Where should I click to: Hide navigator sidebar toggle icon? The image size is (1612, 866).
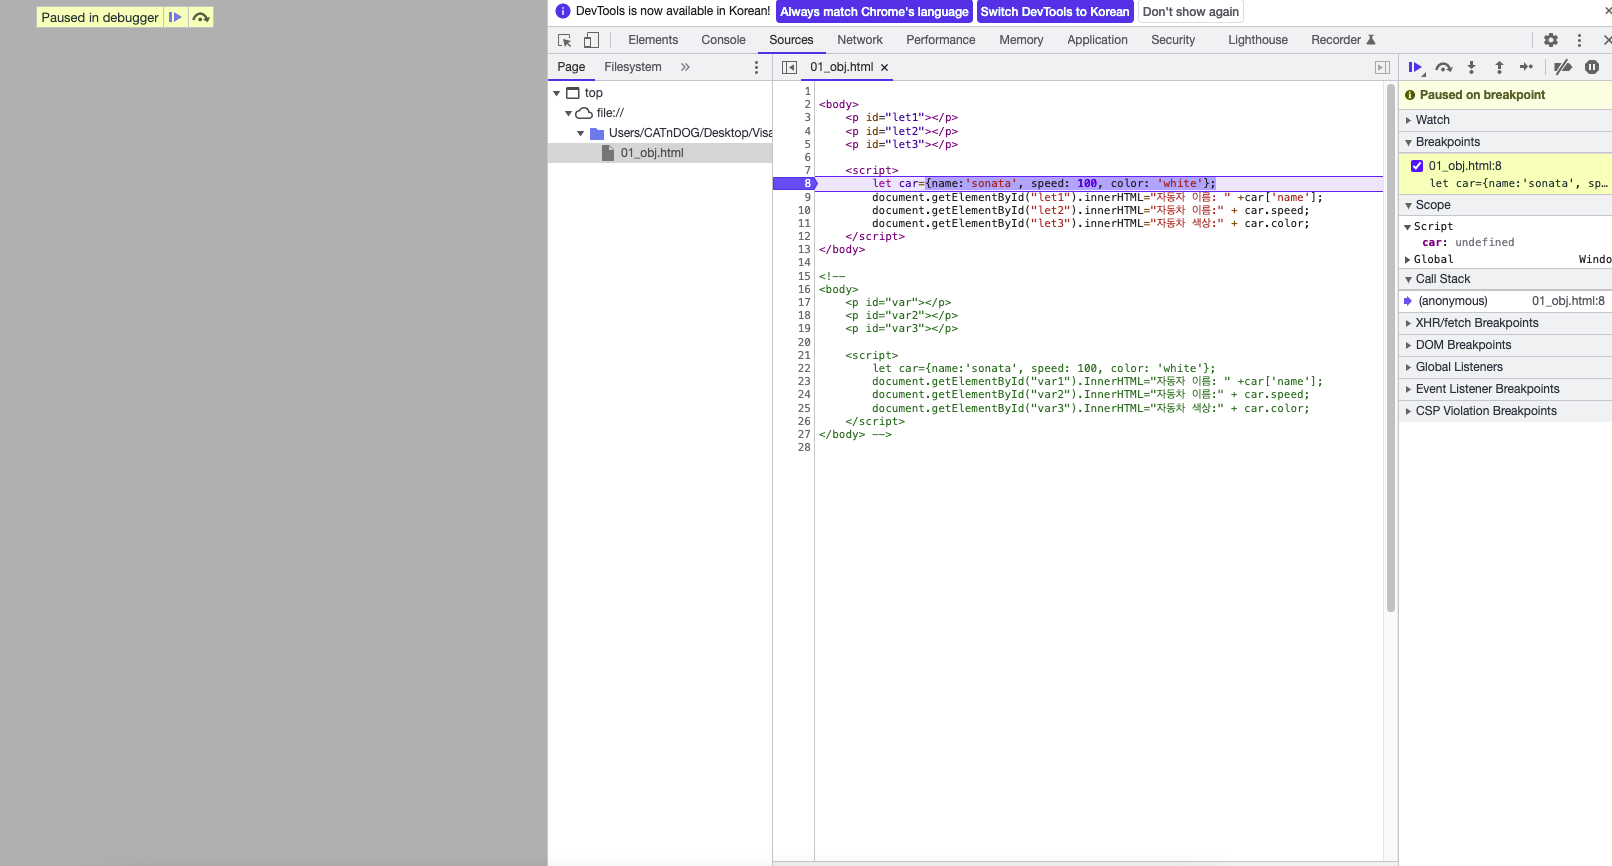[789, 67]
